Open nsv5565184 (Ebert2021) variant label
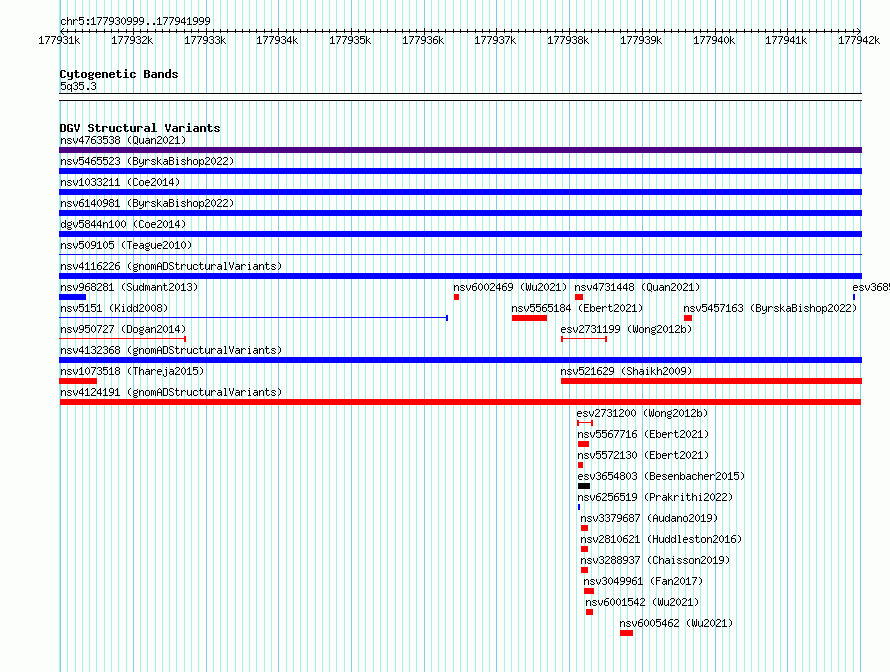The height and width of the screenshot is (672, 890). [x=577, y=308]
